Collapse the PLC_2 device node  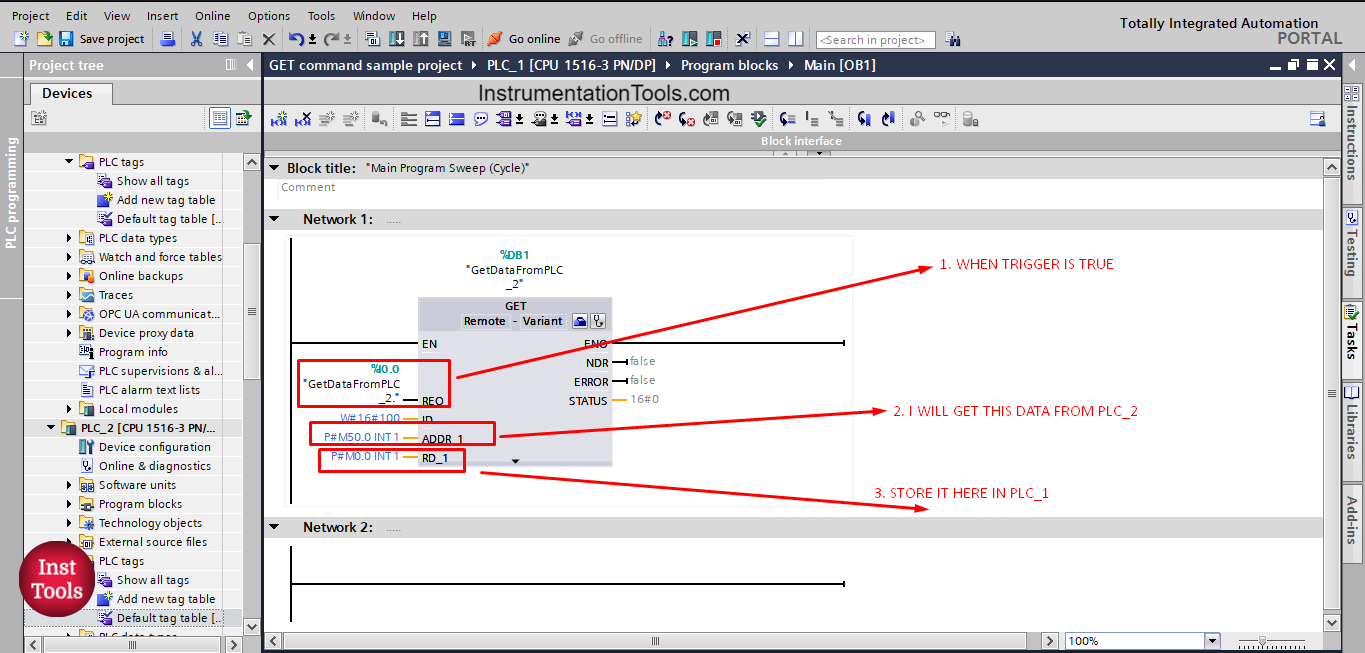(51, 428)
